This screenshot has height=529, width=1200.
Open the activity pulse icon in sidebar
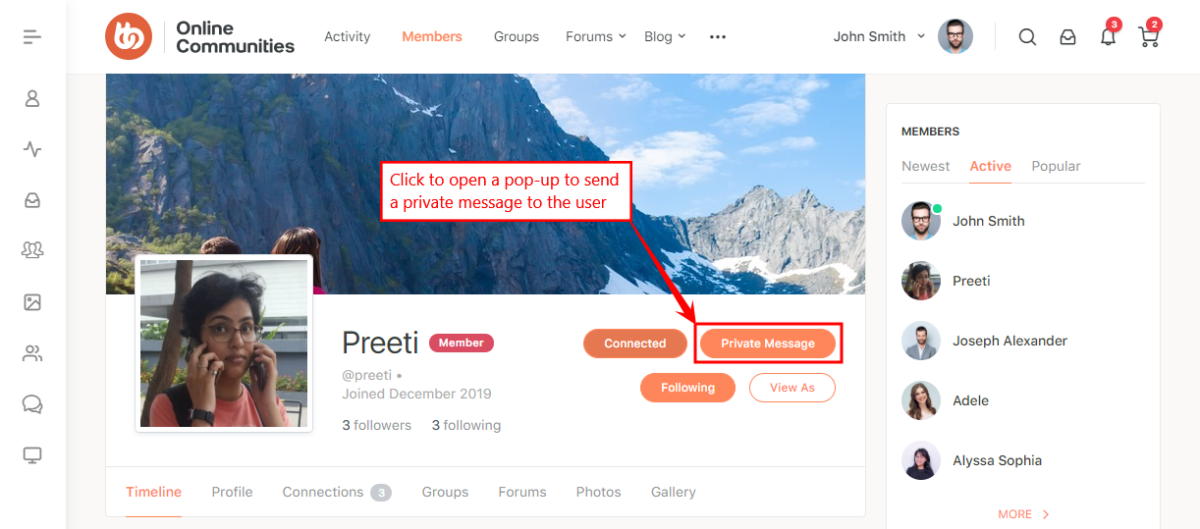(x=32, y=150)
